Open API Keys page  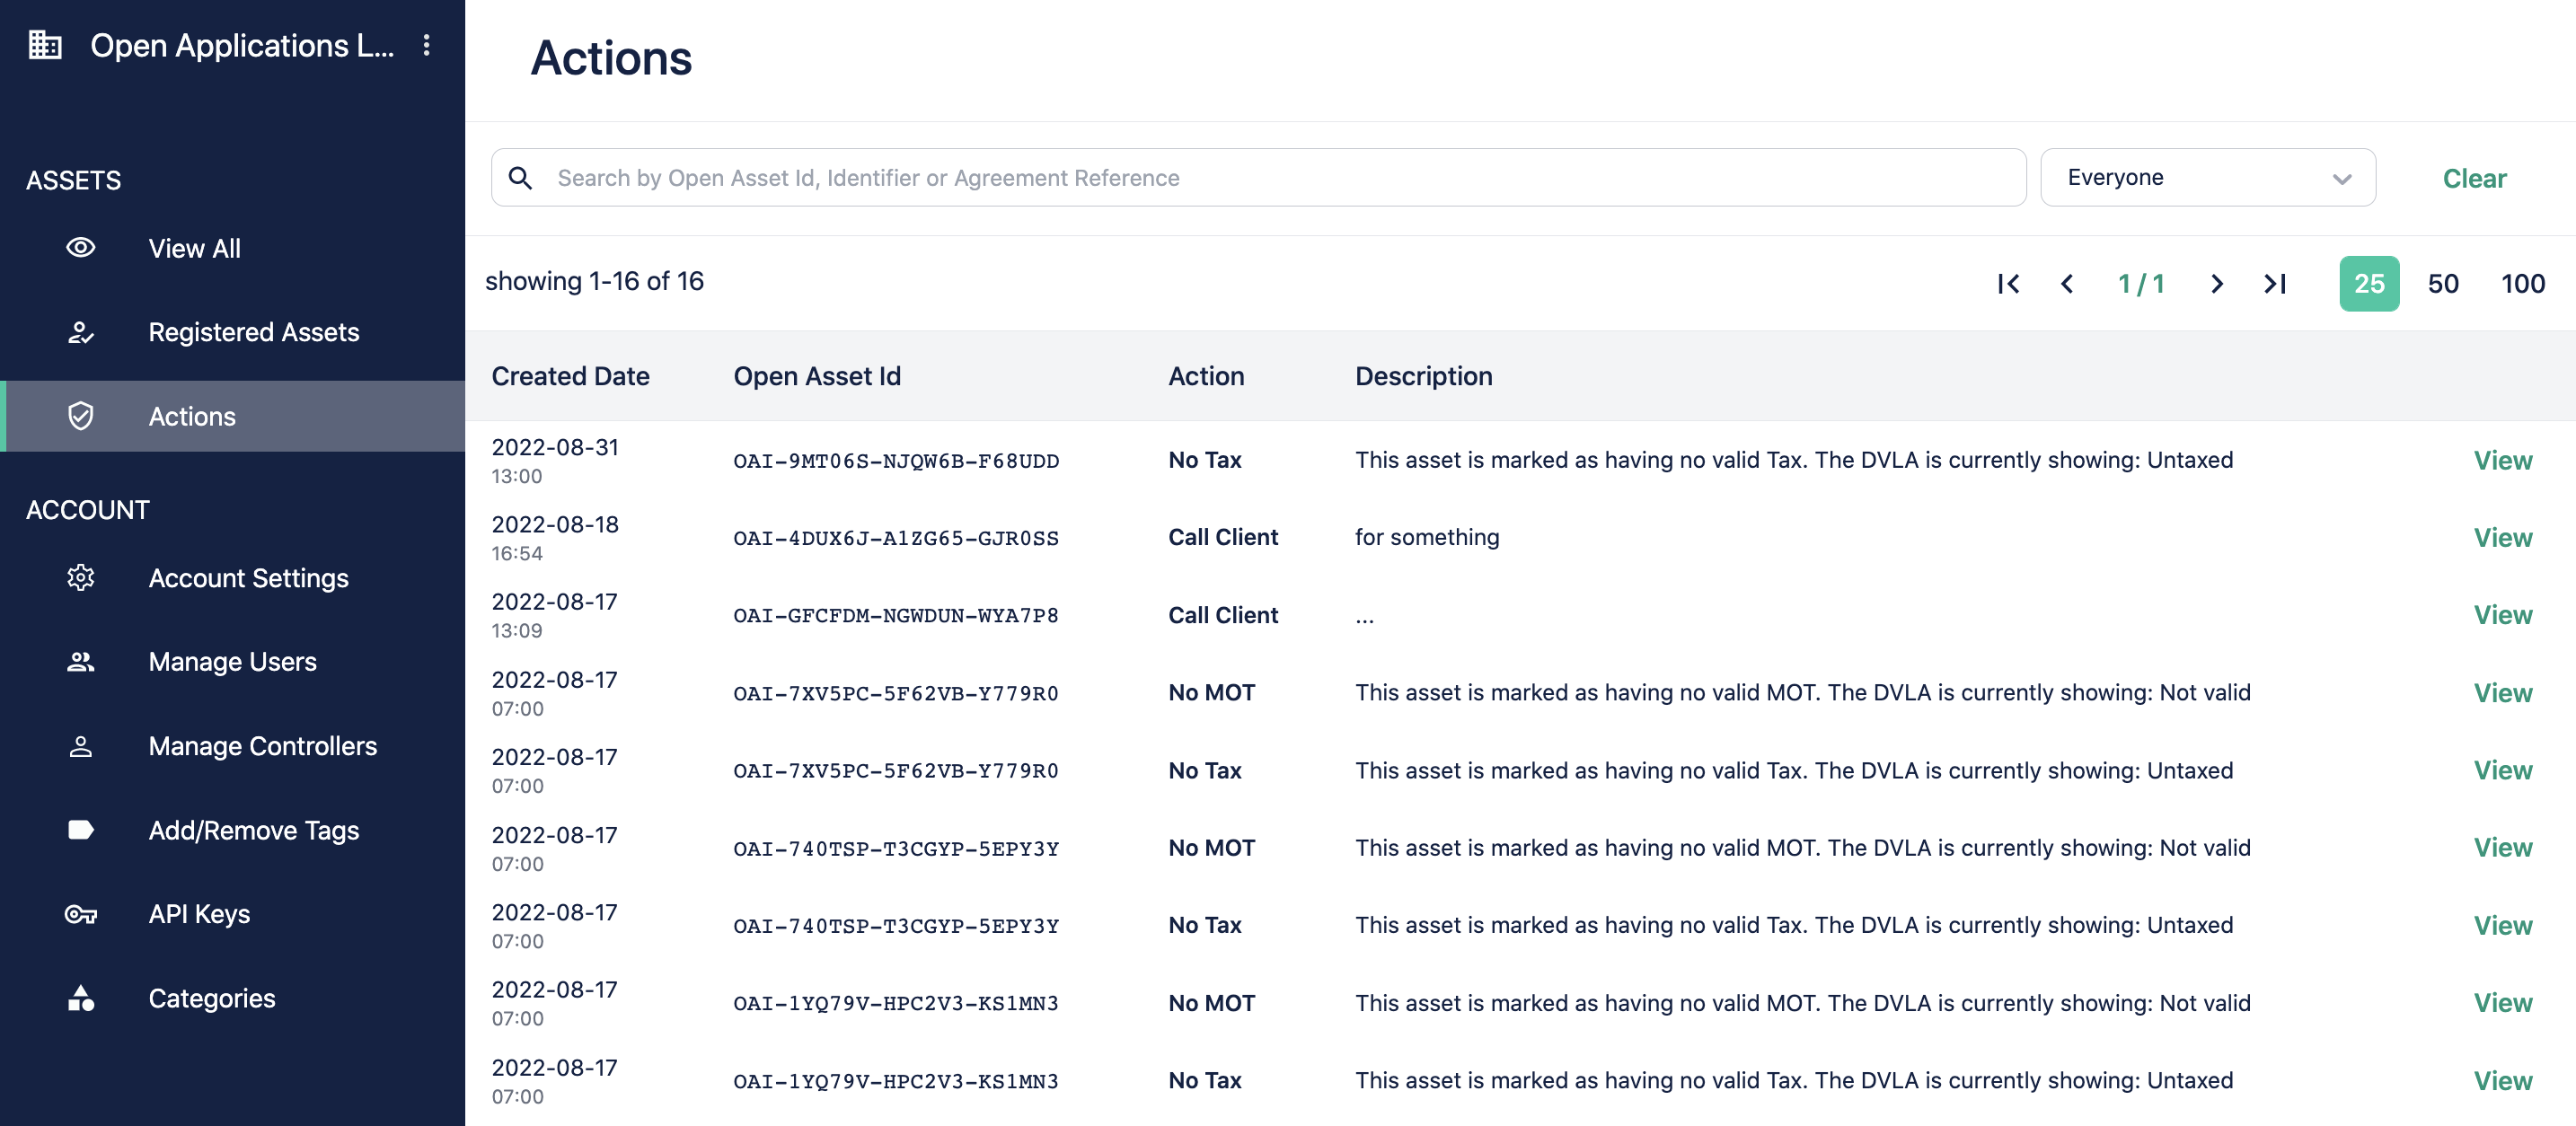pyautogui.click(x=233, y=914)
